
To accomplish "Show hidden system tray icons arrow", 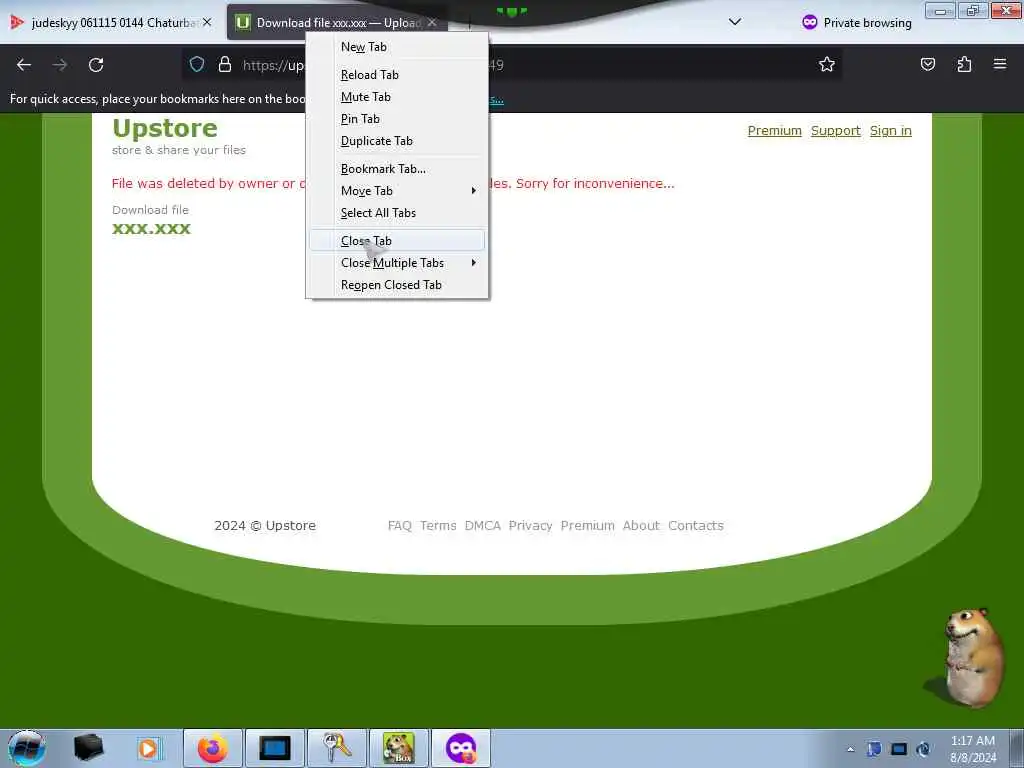I will click(x=850, y=749).
